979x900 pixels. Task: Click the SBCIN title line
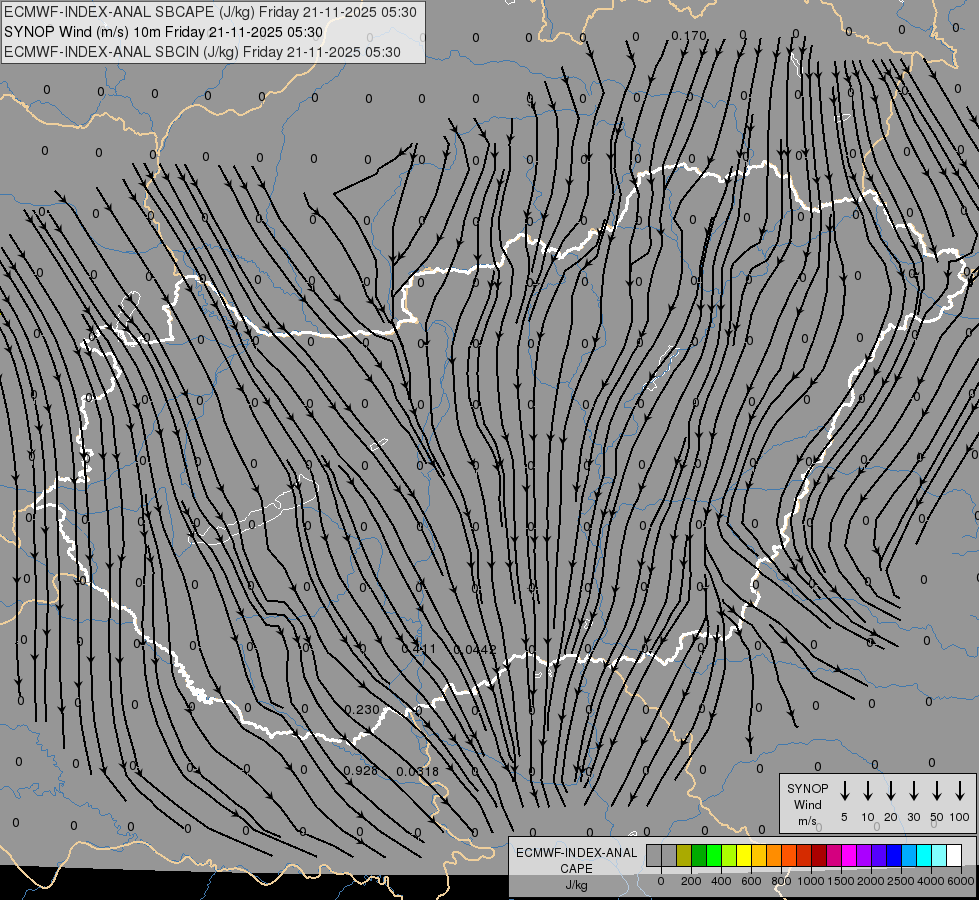pyautogui.click(x=202, y=52)
